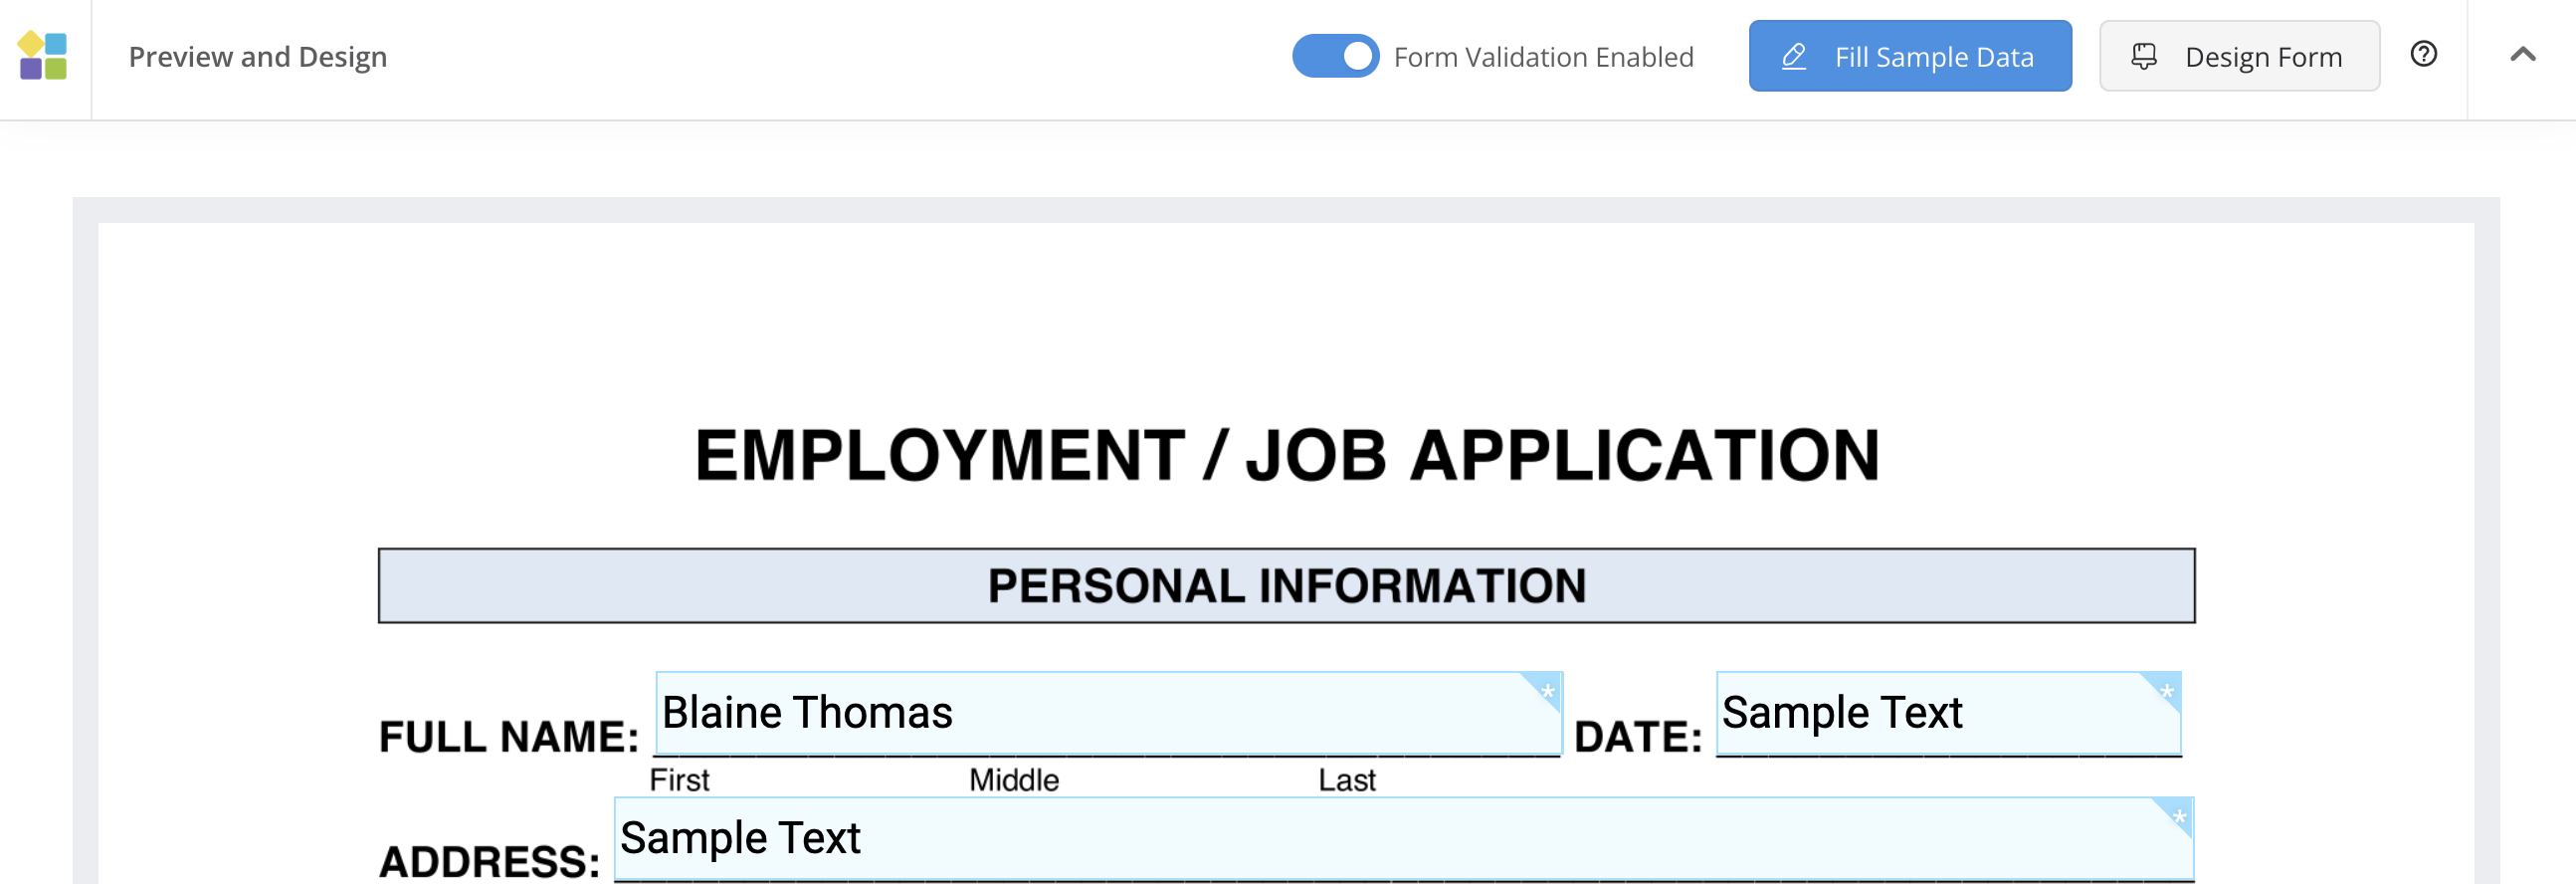2576x884 pixels.
Task: Click the FULL NAME label
Action: tap(508, 737)
